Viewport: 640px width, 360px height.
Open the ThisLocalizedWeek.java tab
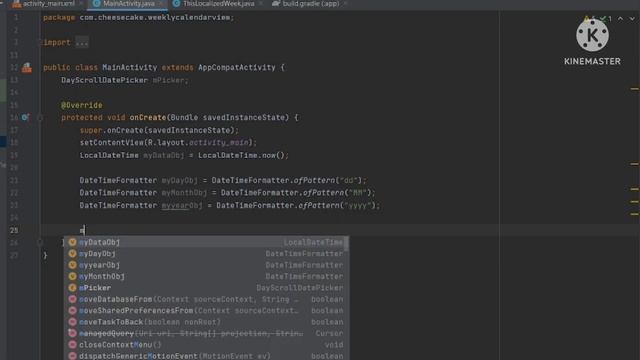click(218, 4)
